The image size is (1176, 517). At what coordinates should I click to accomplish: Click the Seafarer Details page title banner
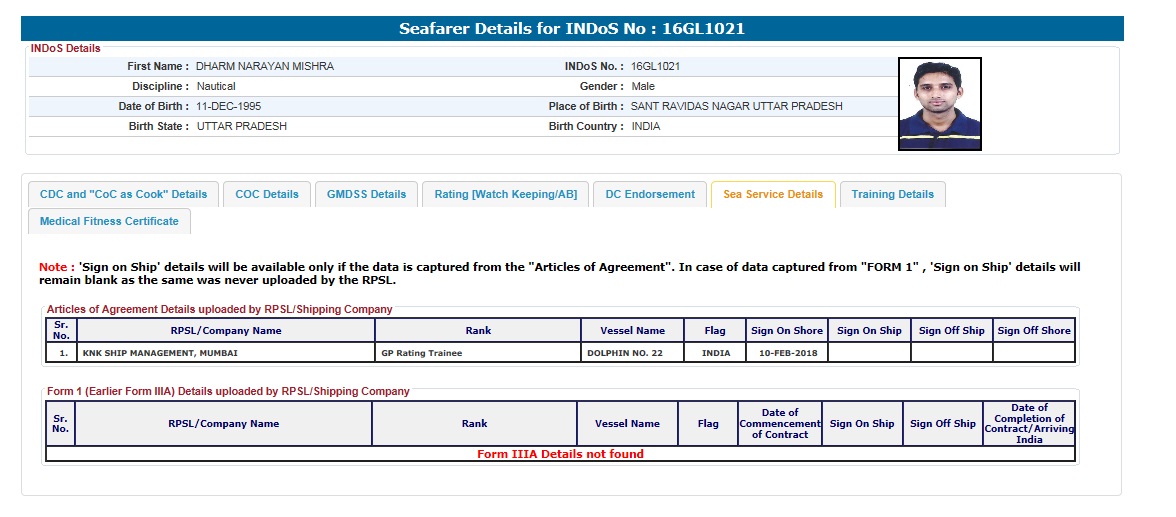coord(572,29)
